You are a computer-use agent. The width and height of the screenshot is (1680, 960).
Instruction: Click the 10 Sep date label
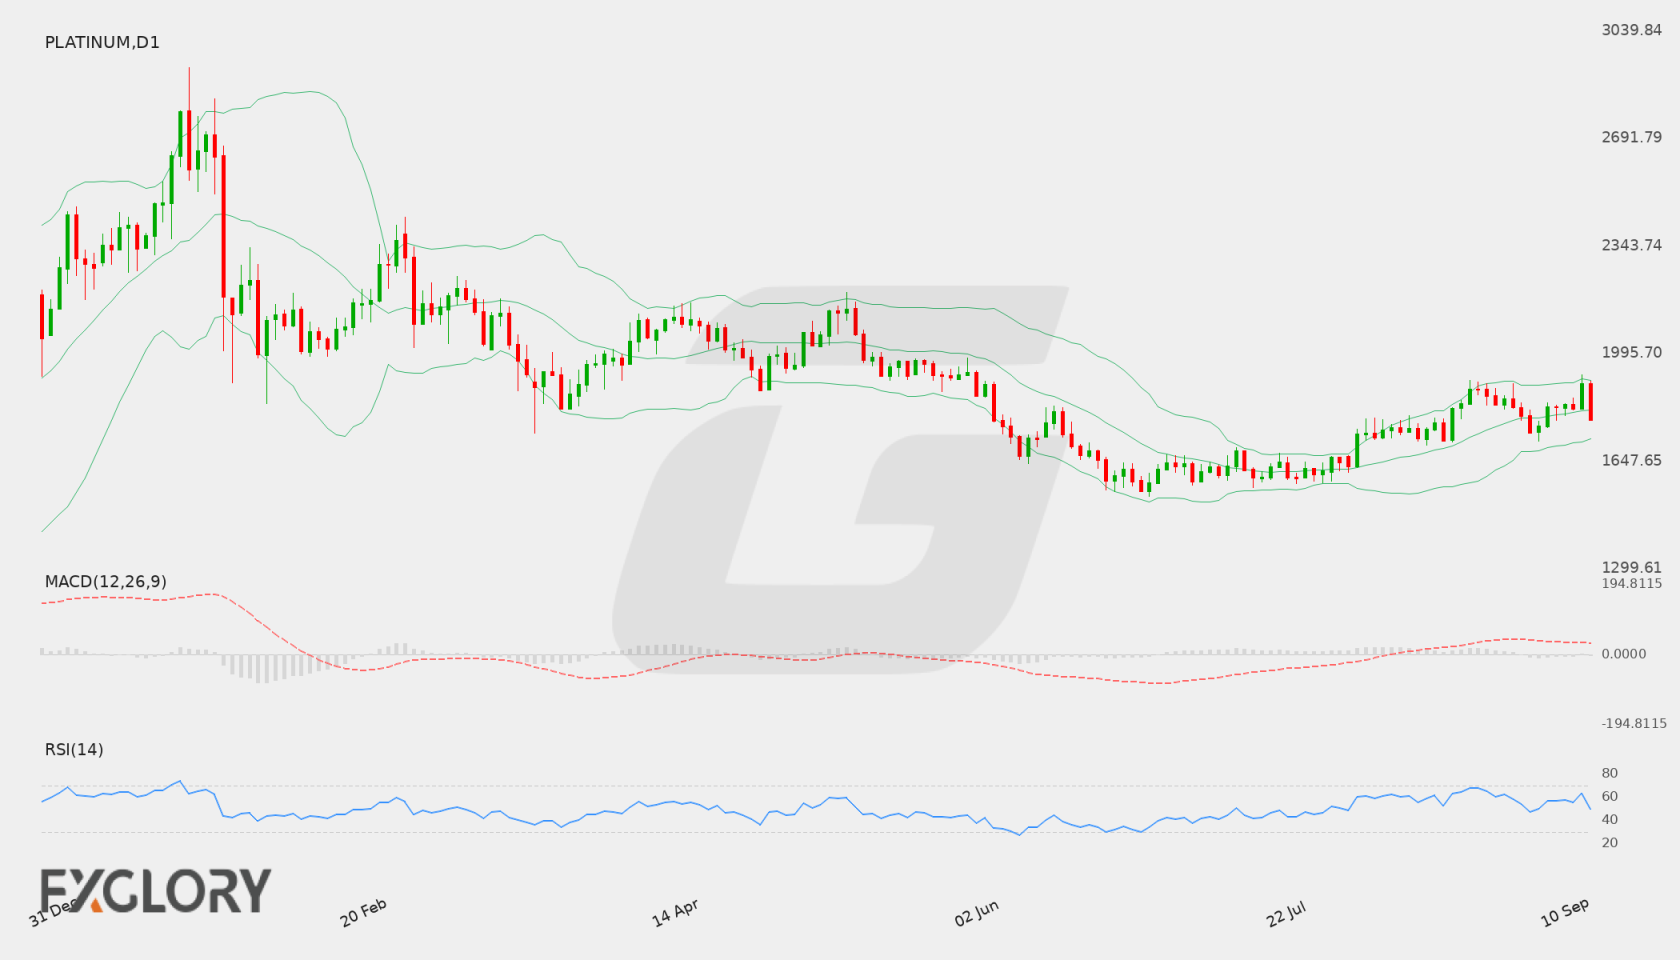pyautogui.click(x=1565, y=912)
